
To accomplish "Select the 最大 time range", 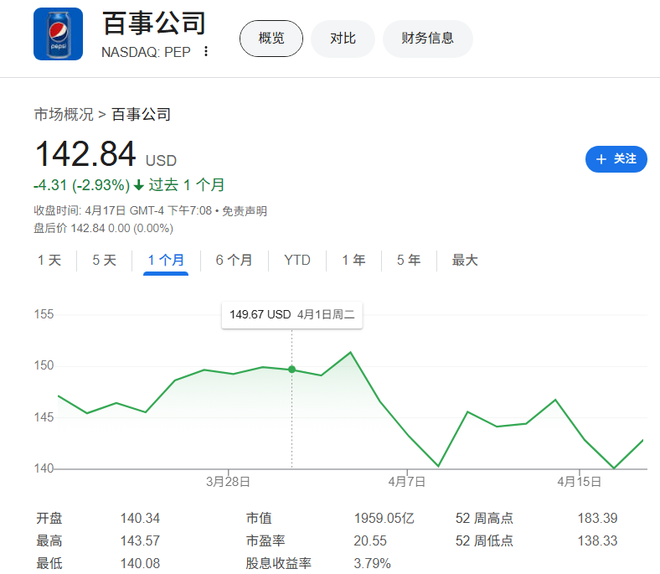I will [x=465, y=260].
